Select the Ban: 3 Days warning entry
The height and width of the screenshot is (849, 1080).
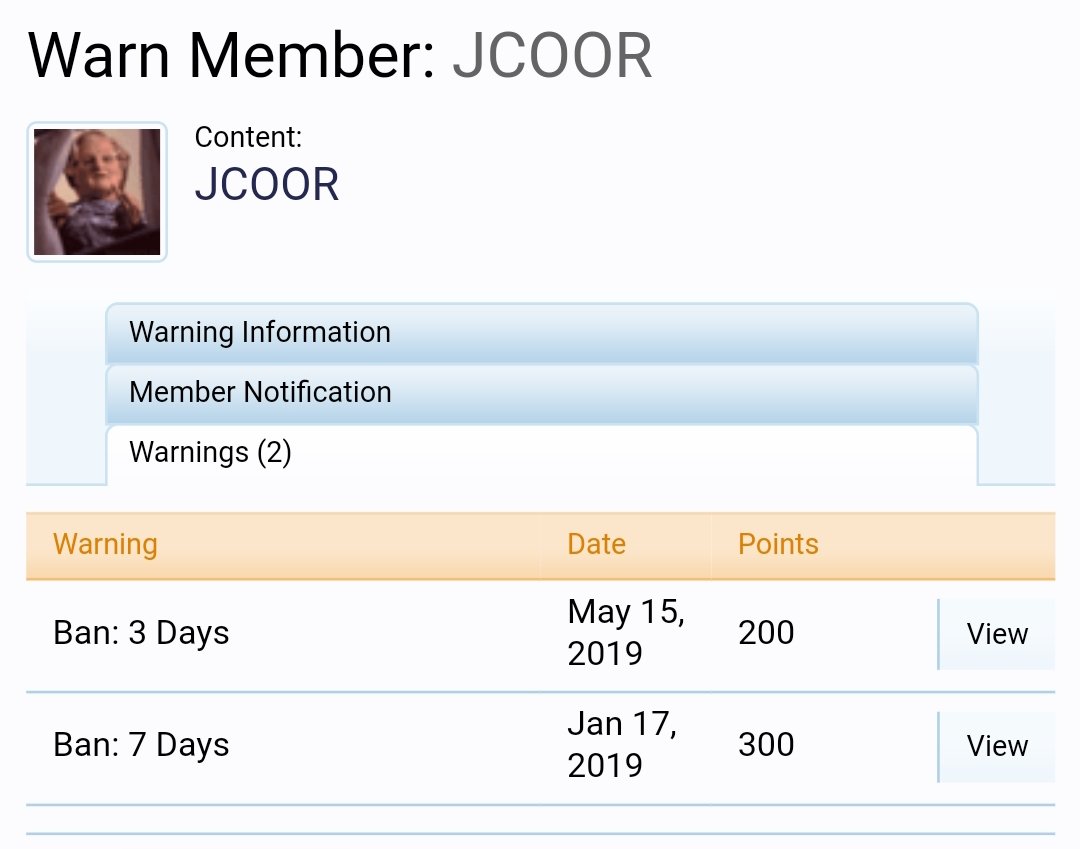tap(141, 633)
